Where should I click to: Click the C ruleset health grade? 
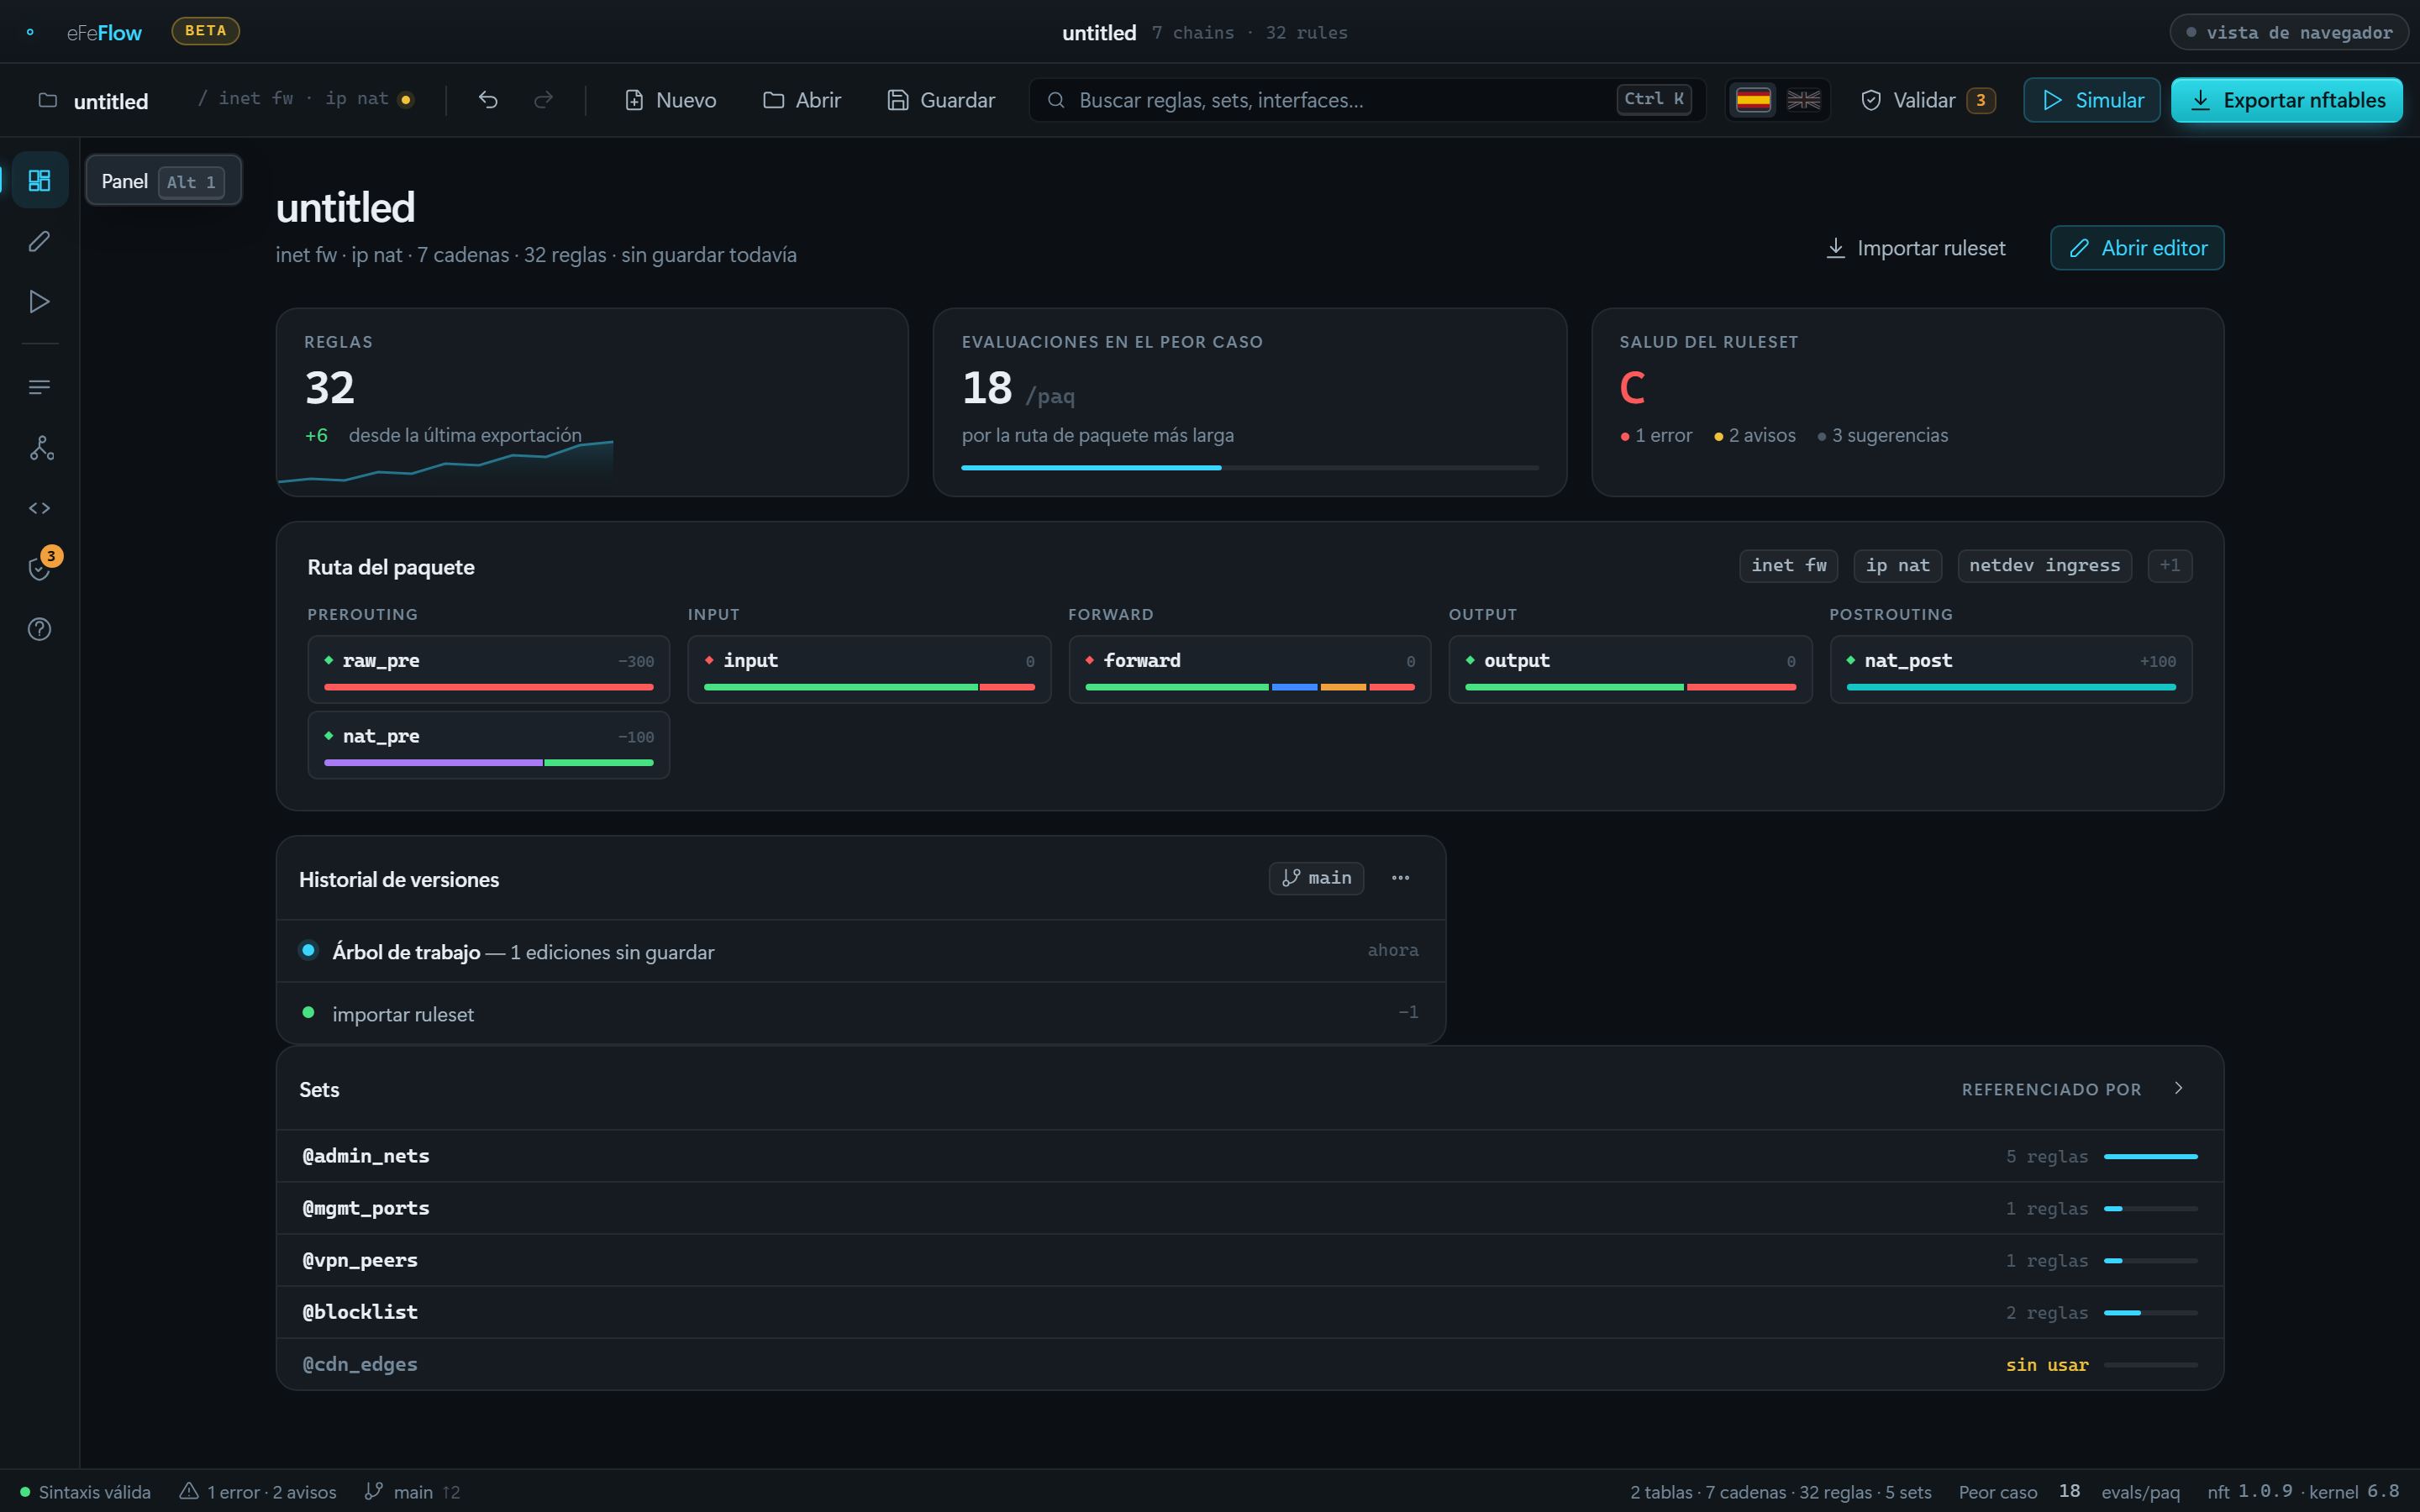(1632, 388)
